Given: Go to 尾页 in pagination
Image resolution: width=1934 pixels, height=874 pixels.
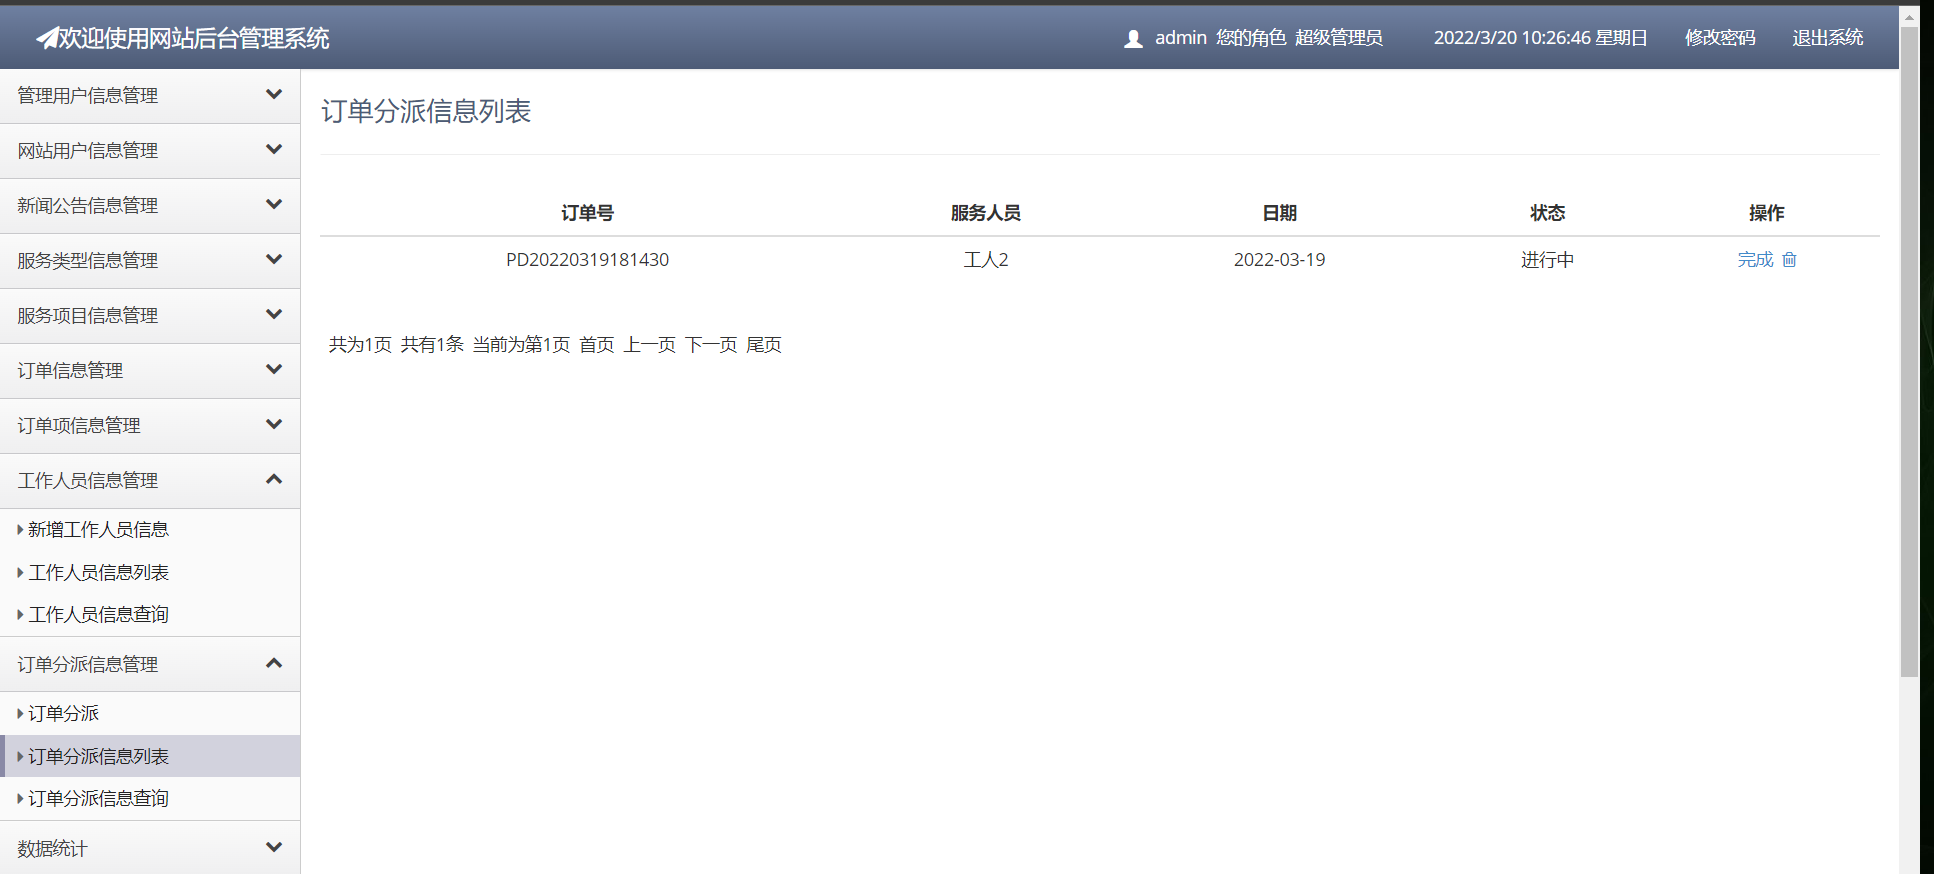Looking at the screenshot, I should pyautogui.click(x=764, y=345).
